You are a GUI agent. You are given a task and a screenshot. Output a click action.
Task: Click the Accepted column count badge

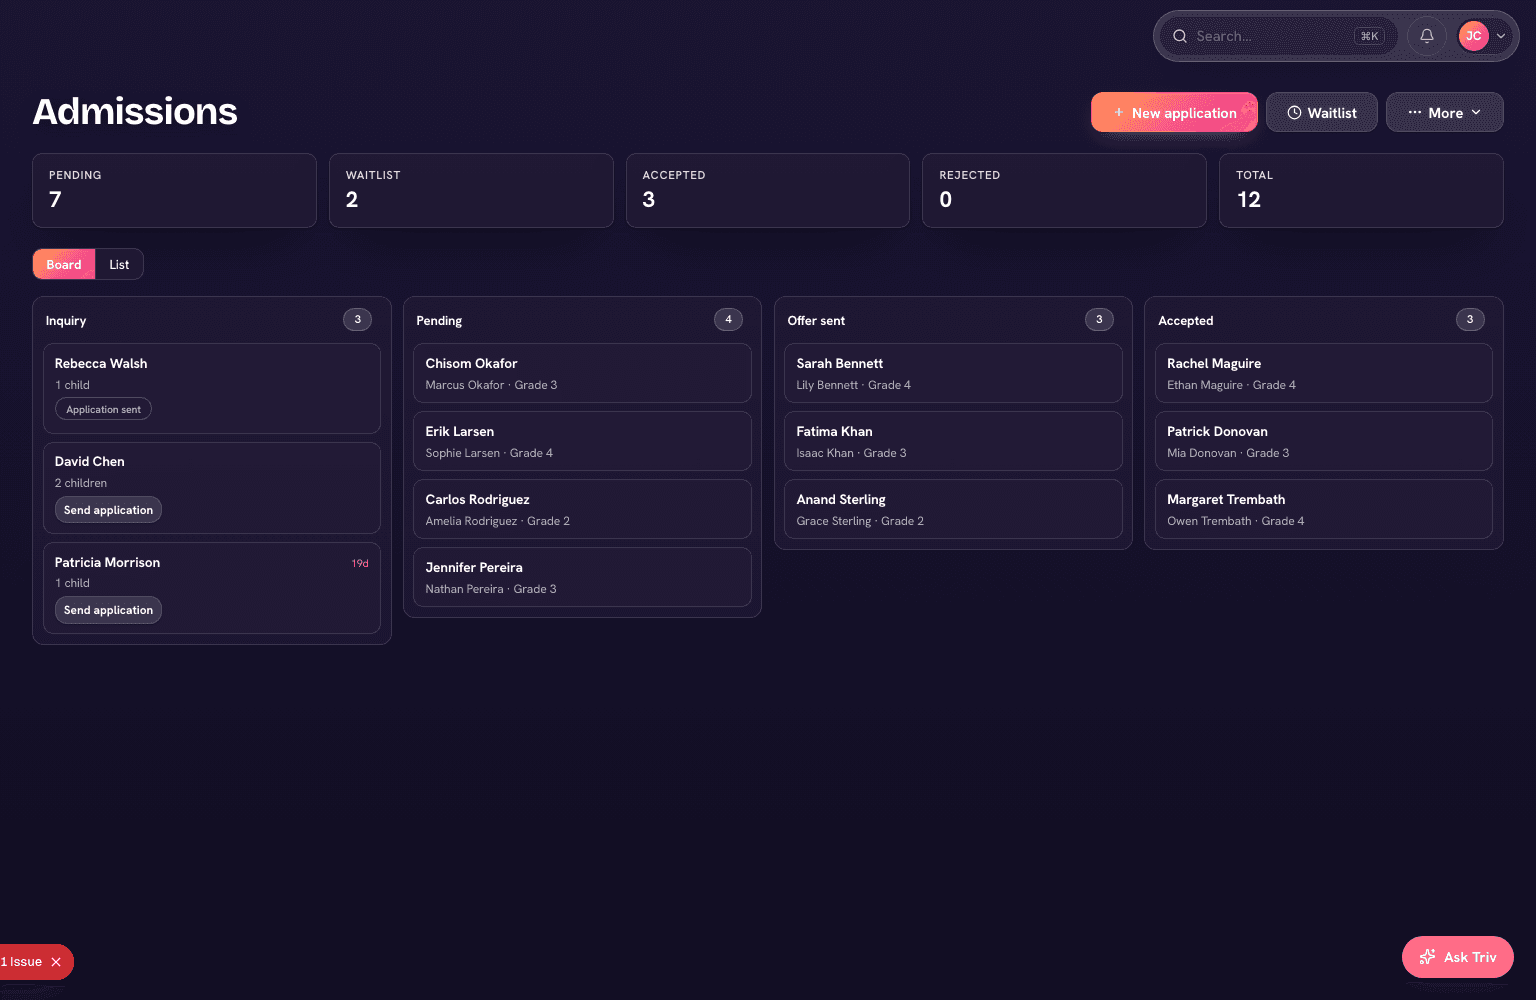pyautogui.click(x=1470, y=320)
